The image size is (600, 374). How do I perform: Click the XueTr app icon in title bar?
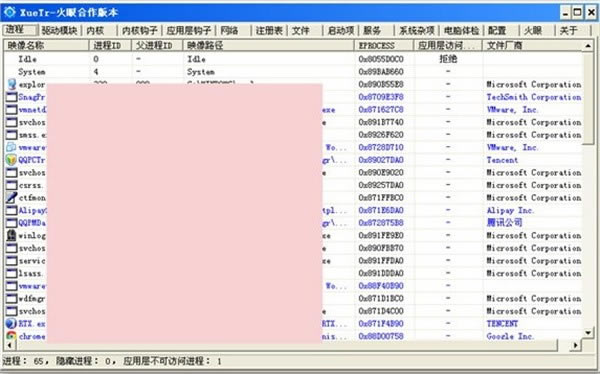10,12
